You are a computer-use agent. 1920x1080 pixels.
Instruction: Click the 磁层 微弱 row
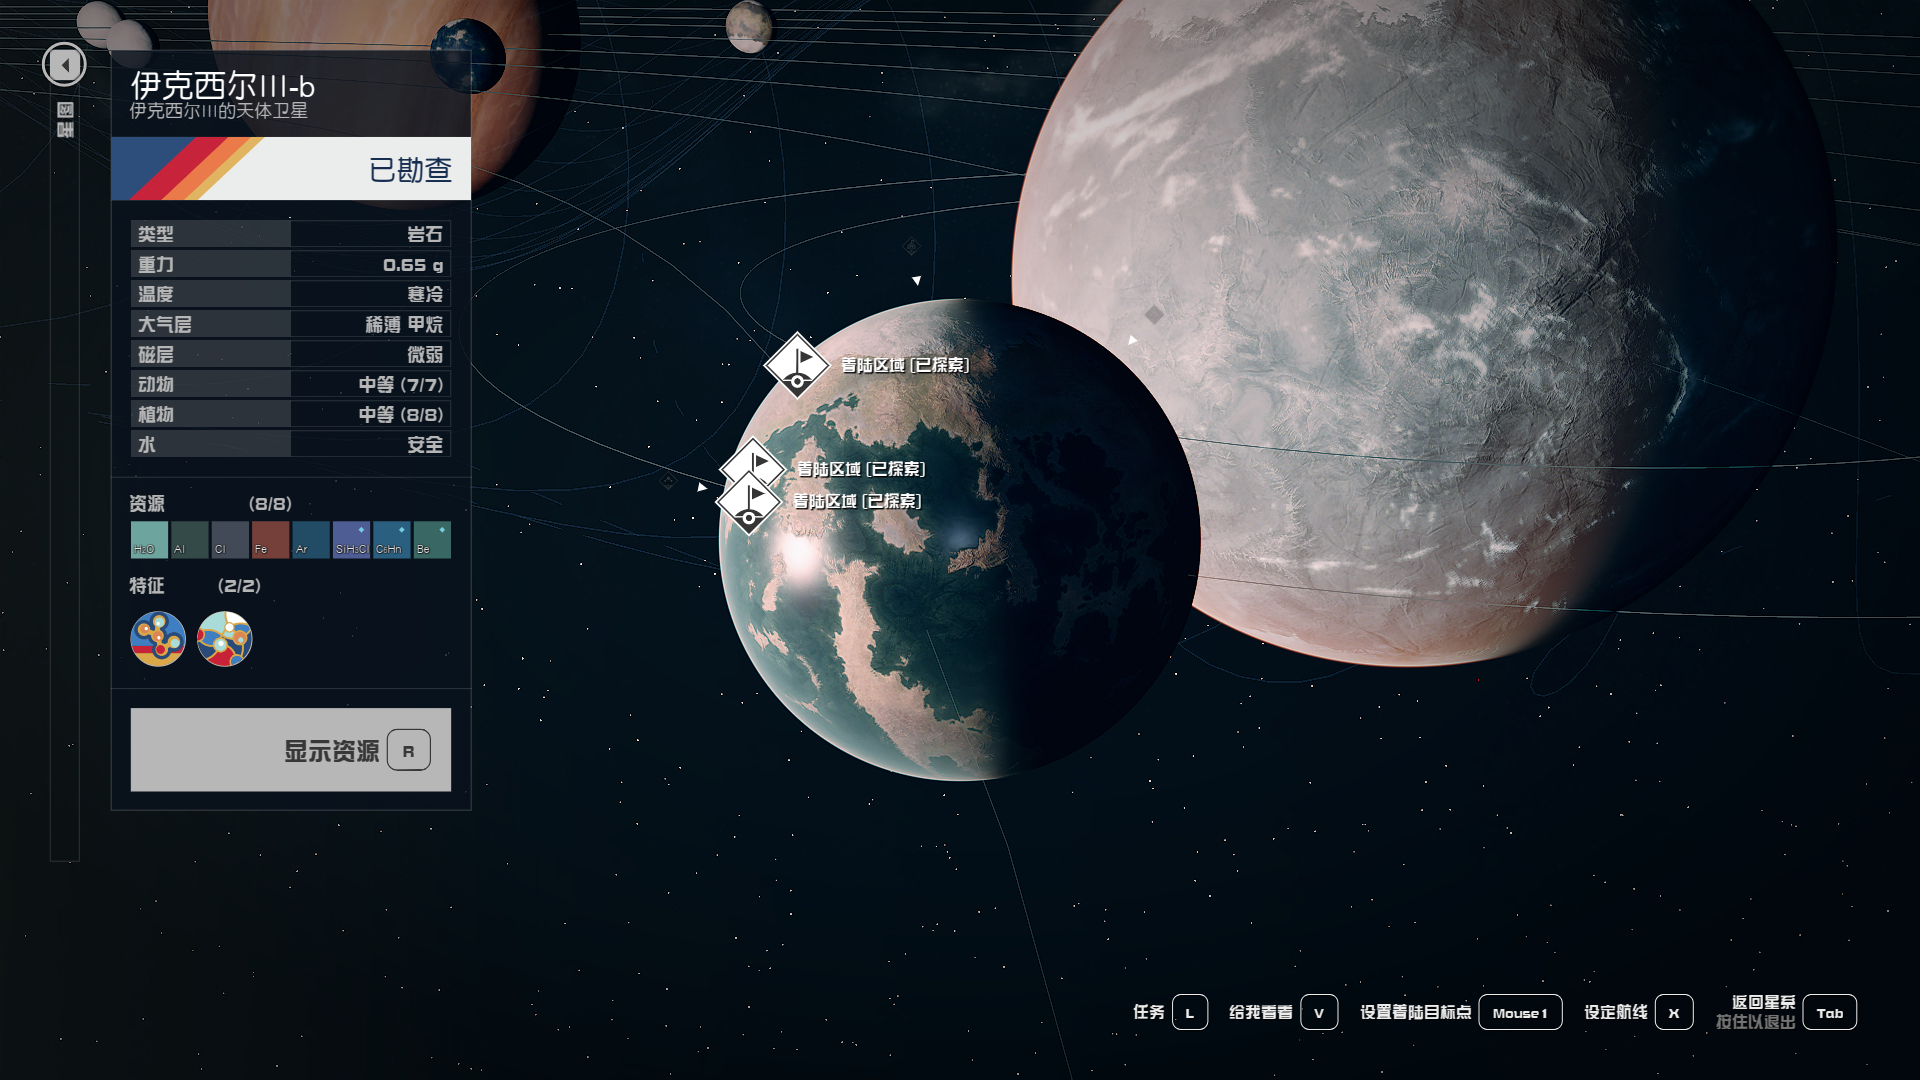[x=291, y=354]
